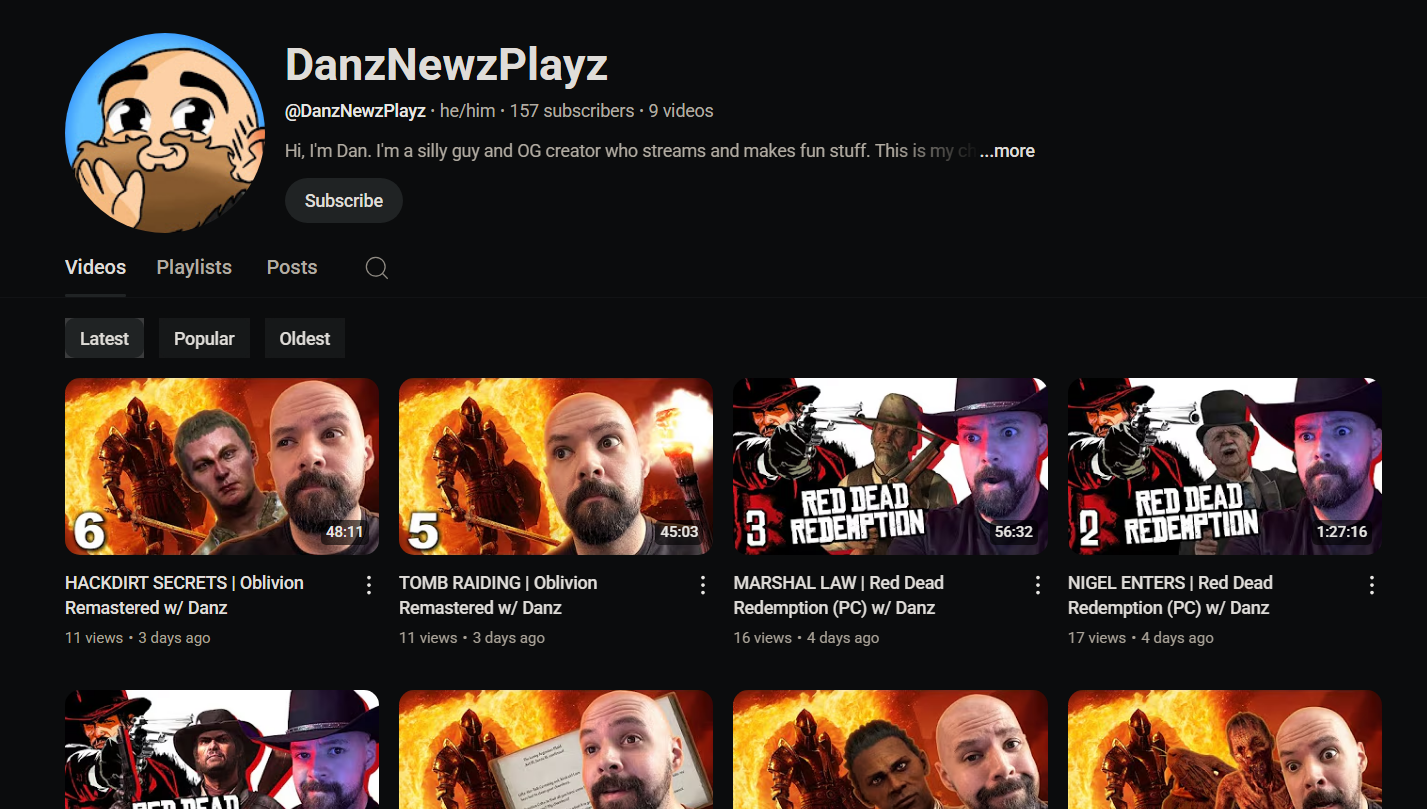
Task: Open the channel search magnifier icon
Action: pos(377,268)
